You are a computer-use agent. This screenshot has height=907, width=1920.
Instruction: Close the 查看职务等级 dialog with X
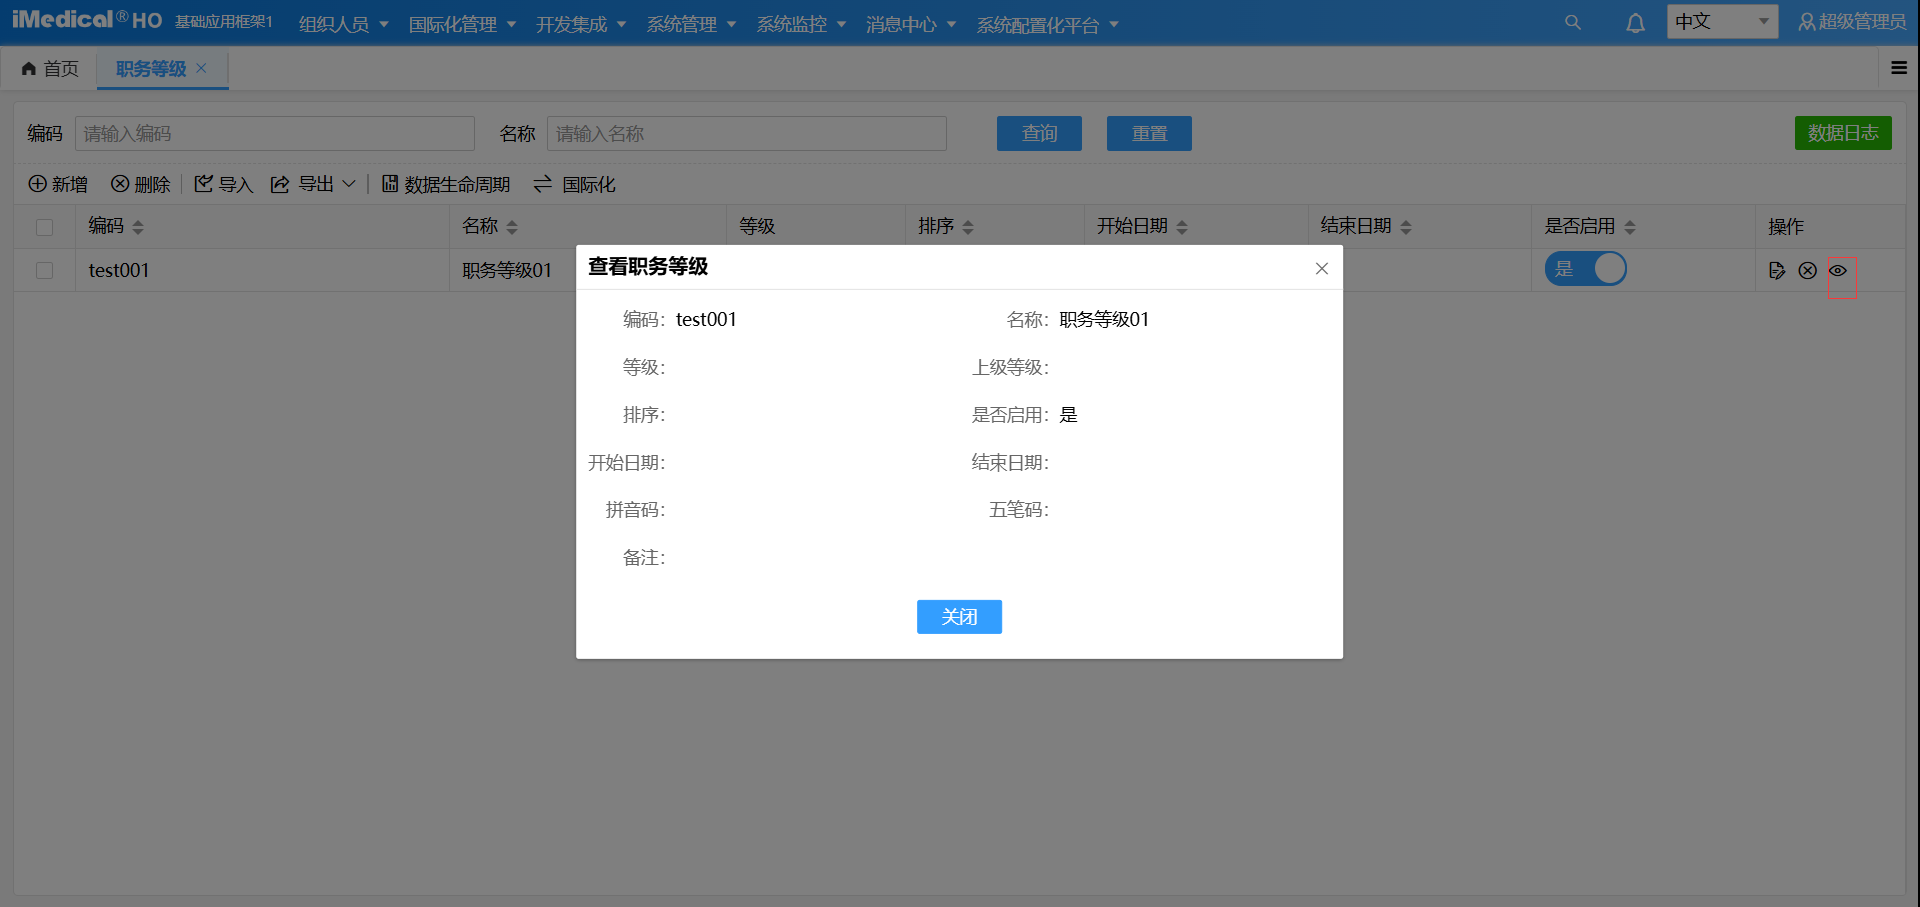pos(1322,268)
